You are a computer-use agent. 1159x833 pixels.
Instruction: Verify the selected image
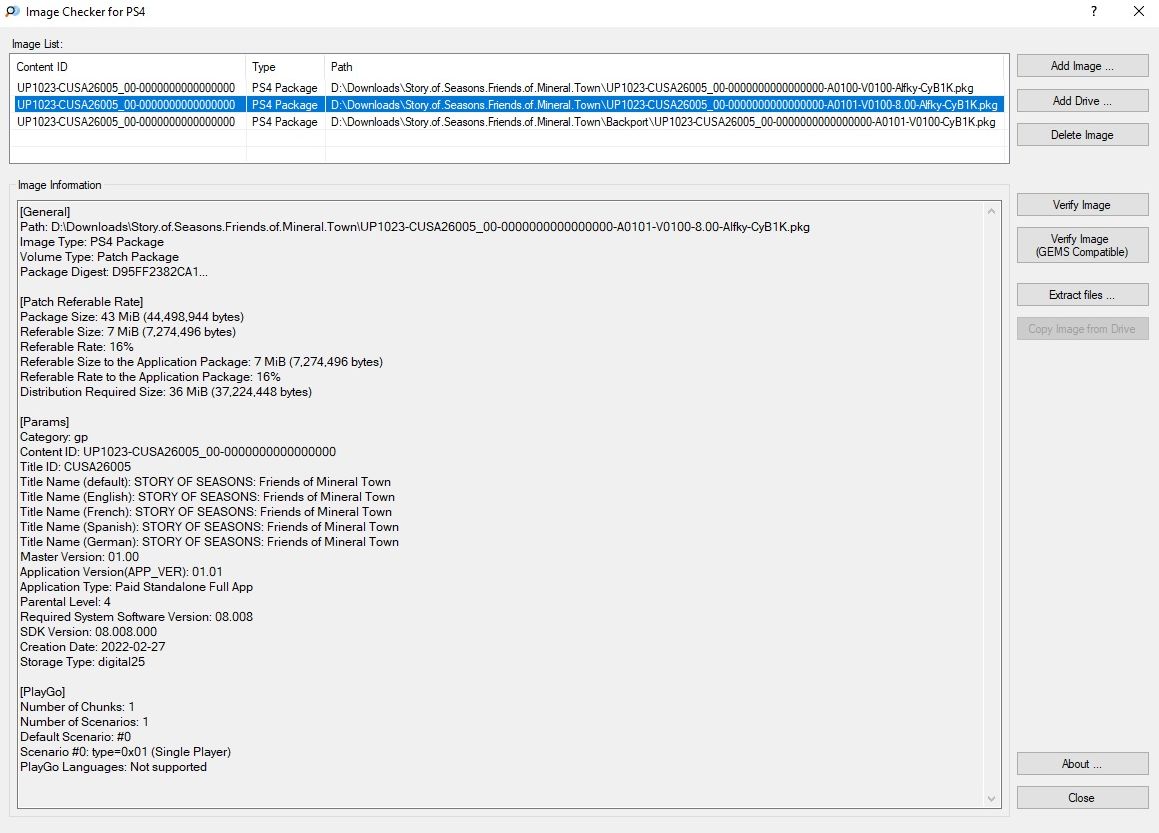point(1082,205)
